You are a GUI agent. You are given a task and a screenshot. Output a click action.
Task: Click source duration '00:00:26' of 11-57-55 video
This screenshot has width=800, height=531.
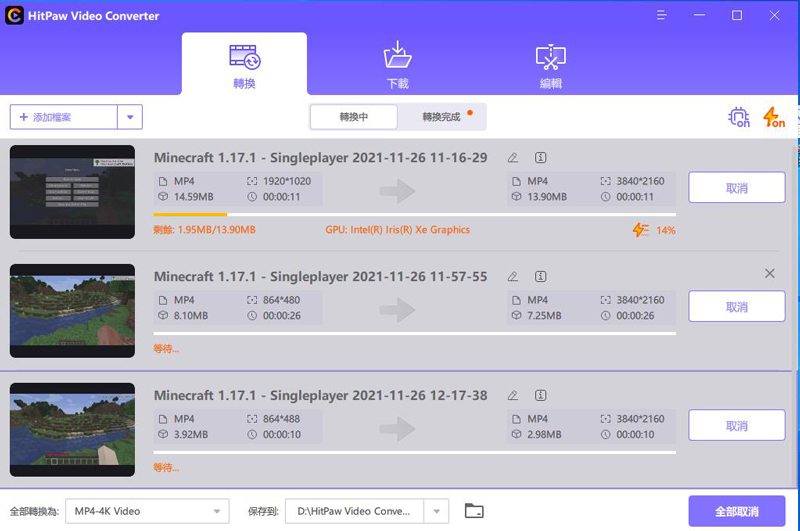point(282,316)
